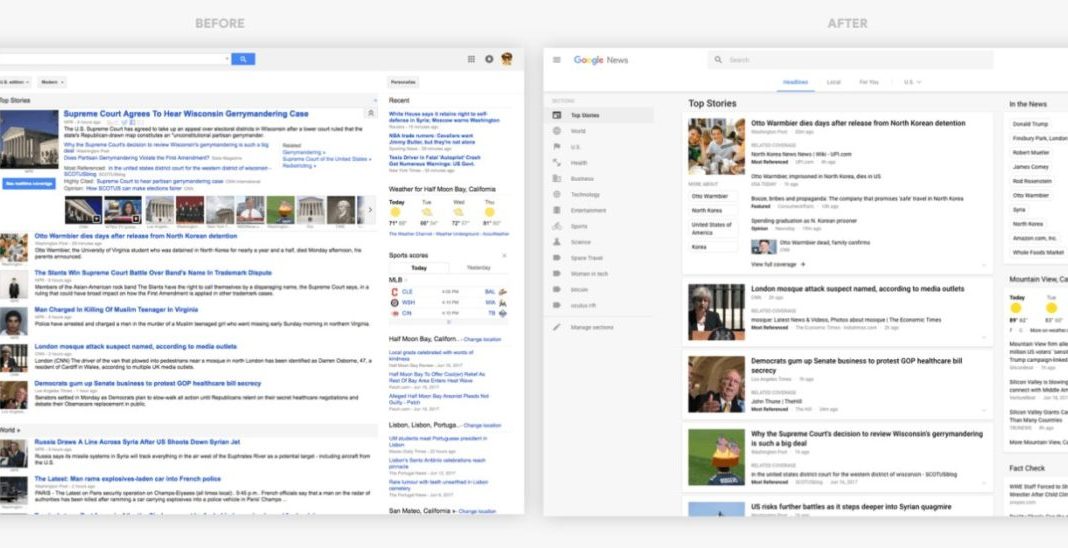Open the Otto Warmbier dead video thumbnail
Viewport: 1068px width, 548px height.
763,246
